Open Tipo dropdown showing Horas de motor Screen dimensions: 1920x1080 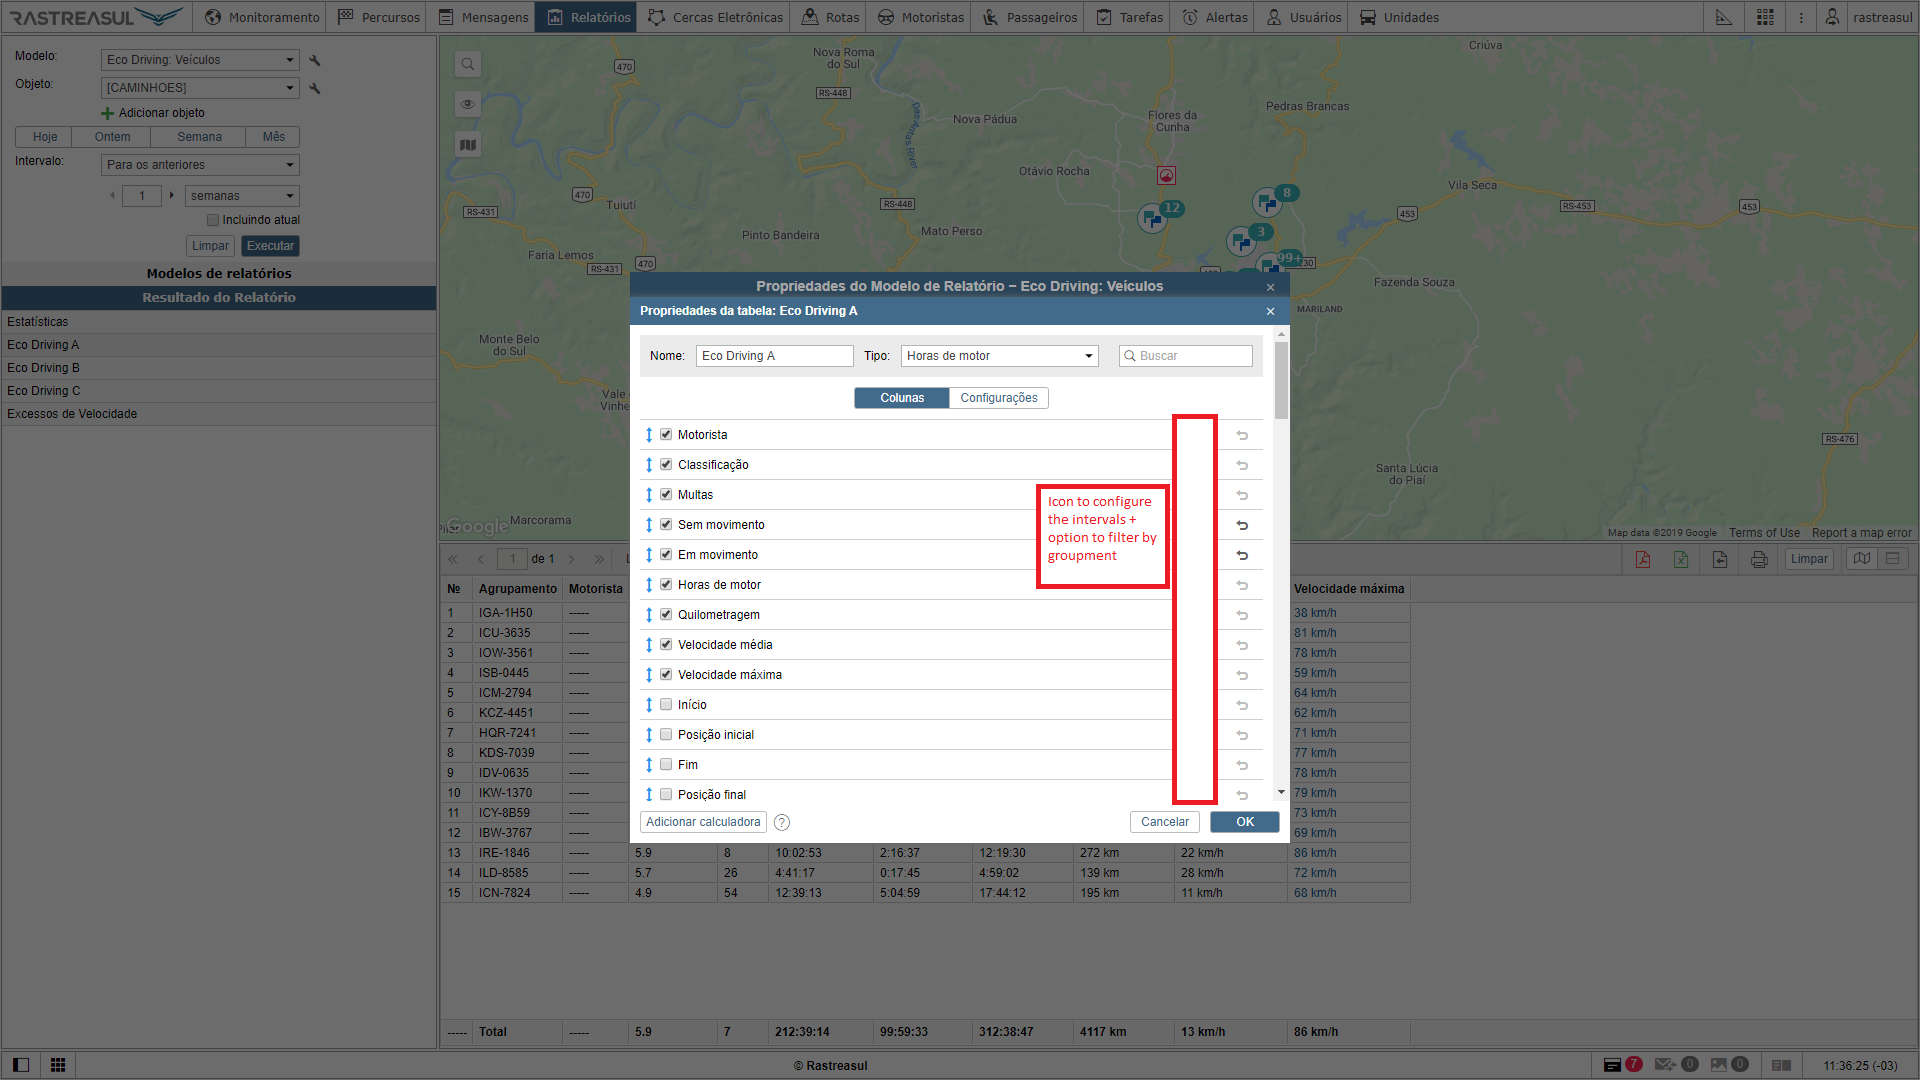coord(999,356)
